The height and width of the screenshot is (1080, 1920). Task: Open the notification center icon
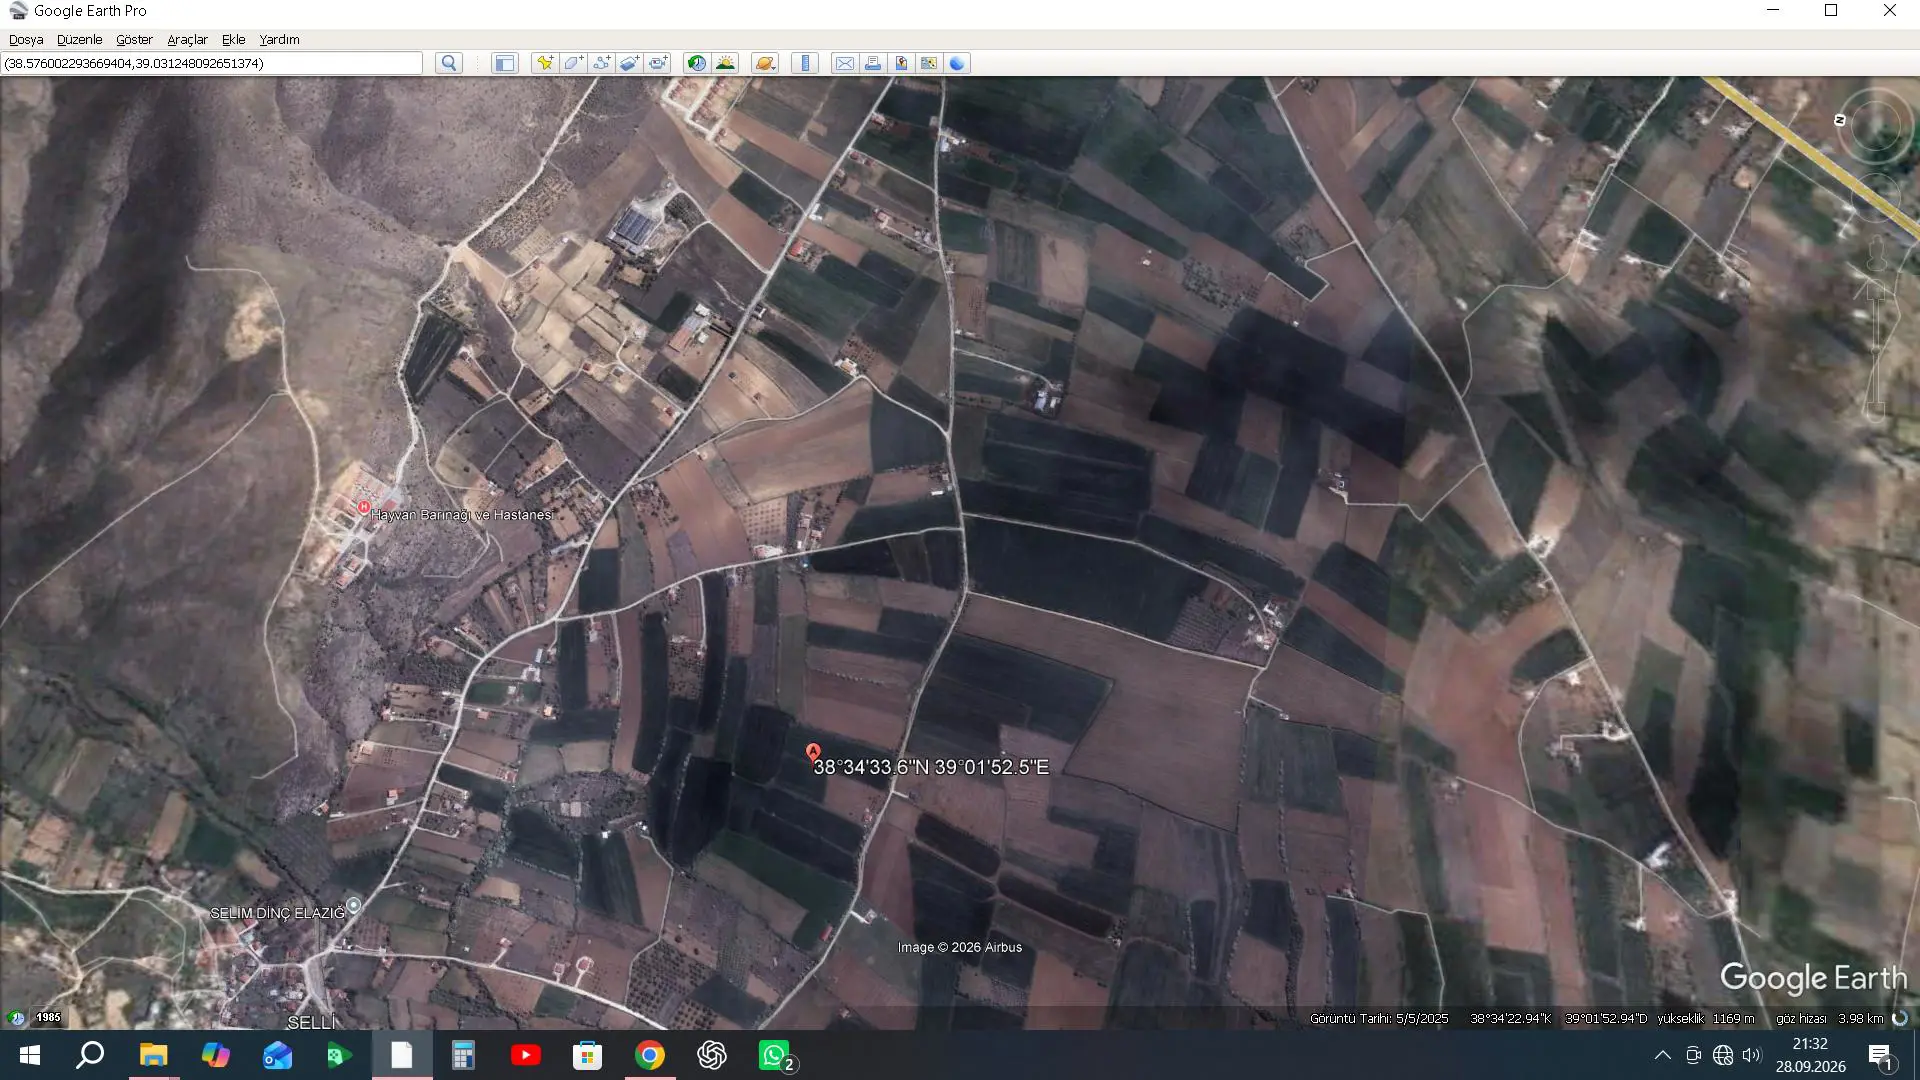[1881, 1056]
